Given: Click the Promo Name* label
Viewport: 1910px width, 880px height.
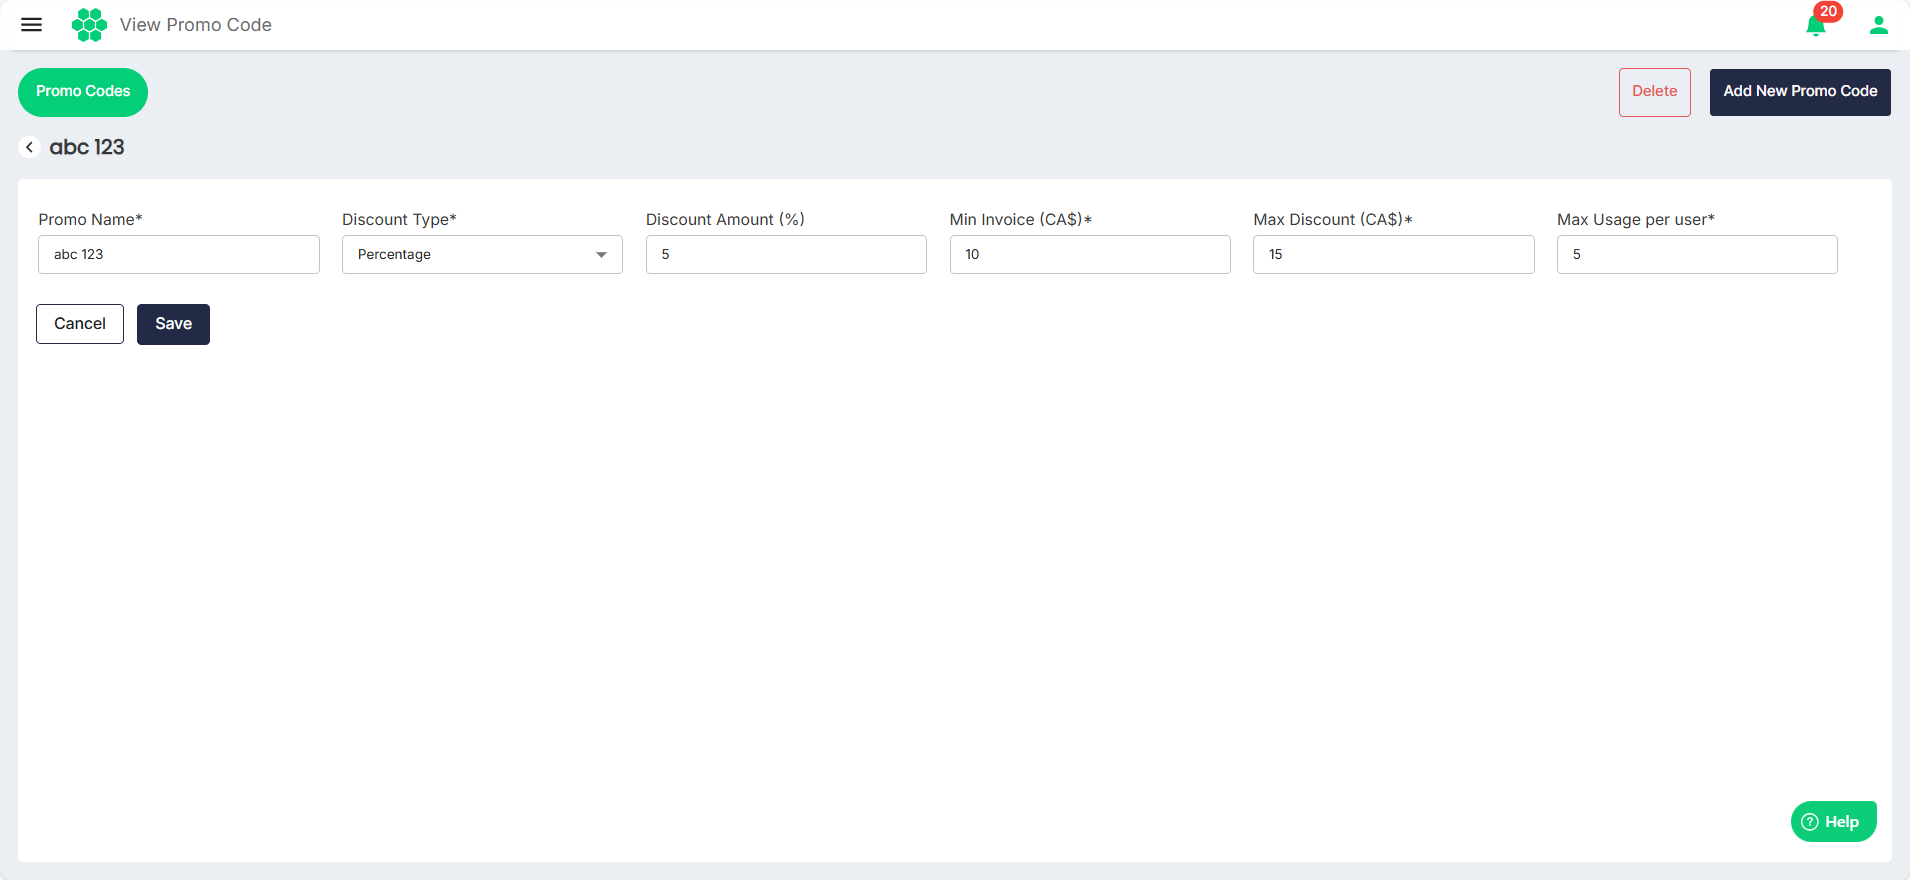Looking at the screenshot, I should 90,219.
